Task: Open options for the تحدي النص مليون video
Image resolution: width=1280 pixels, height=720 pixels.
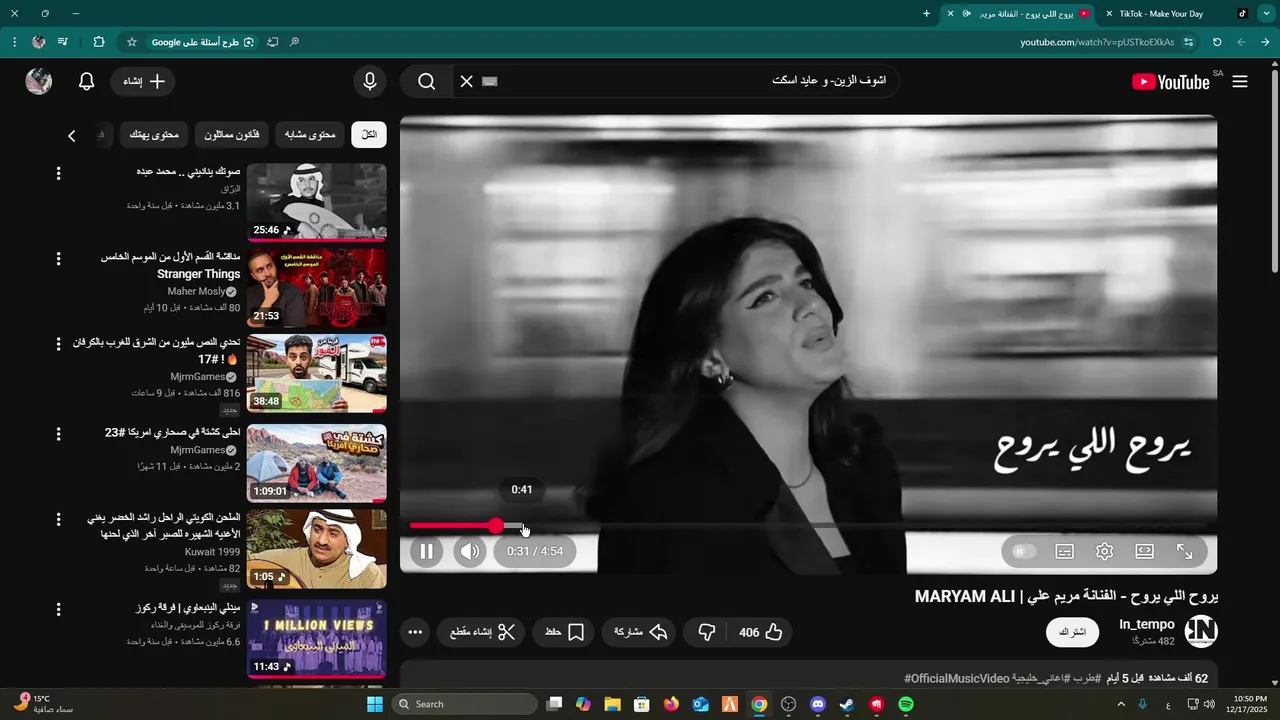Action: pyautogui.click(x=58, y=344)
